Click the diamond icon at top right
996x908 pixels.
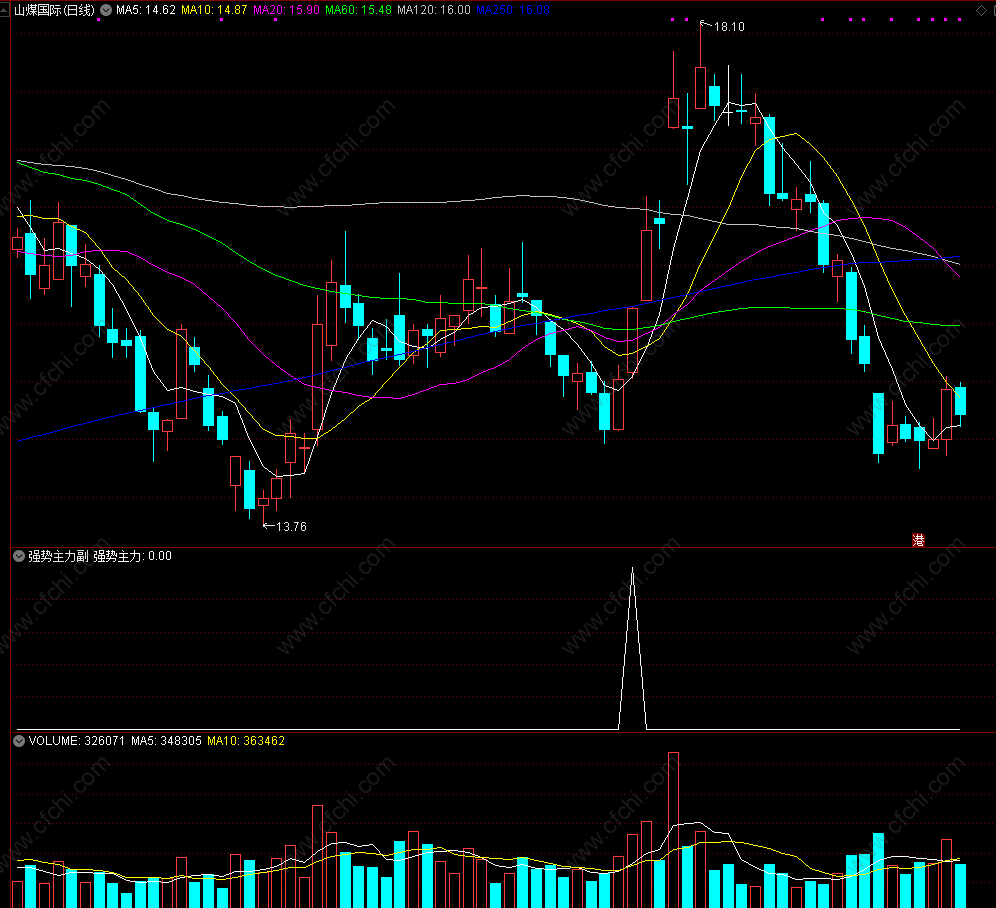tap(981, 10)
